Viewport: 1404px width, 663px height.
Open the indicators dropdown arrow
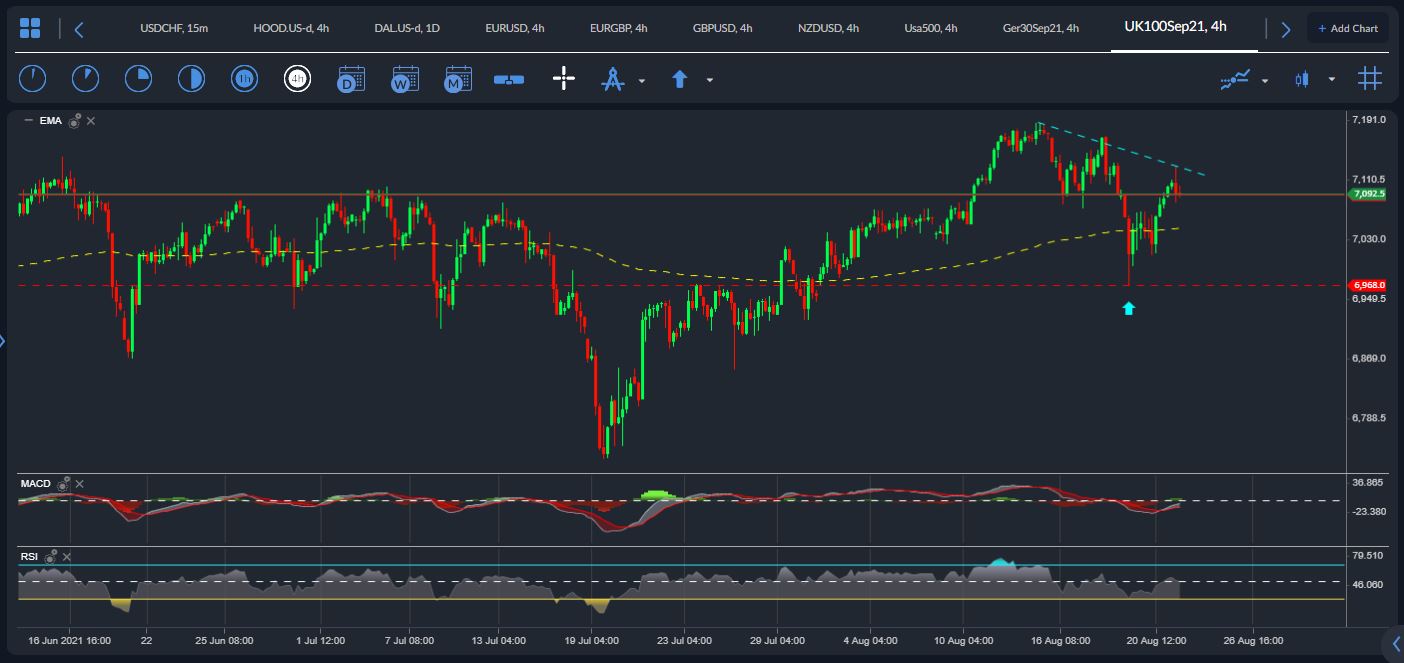click(1265, 80)
